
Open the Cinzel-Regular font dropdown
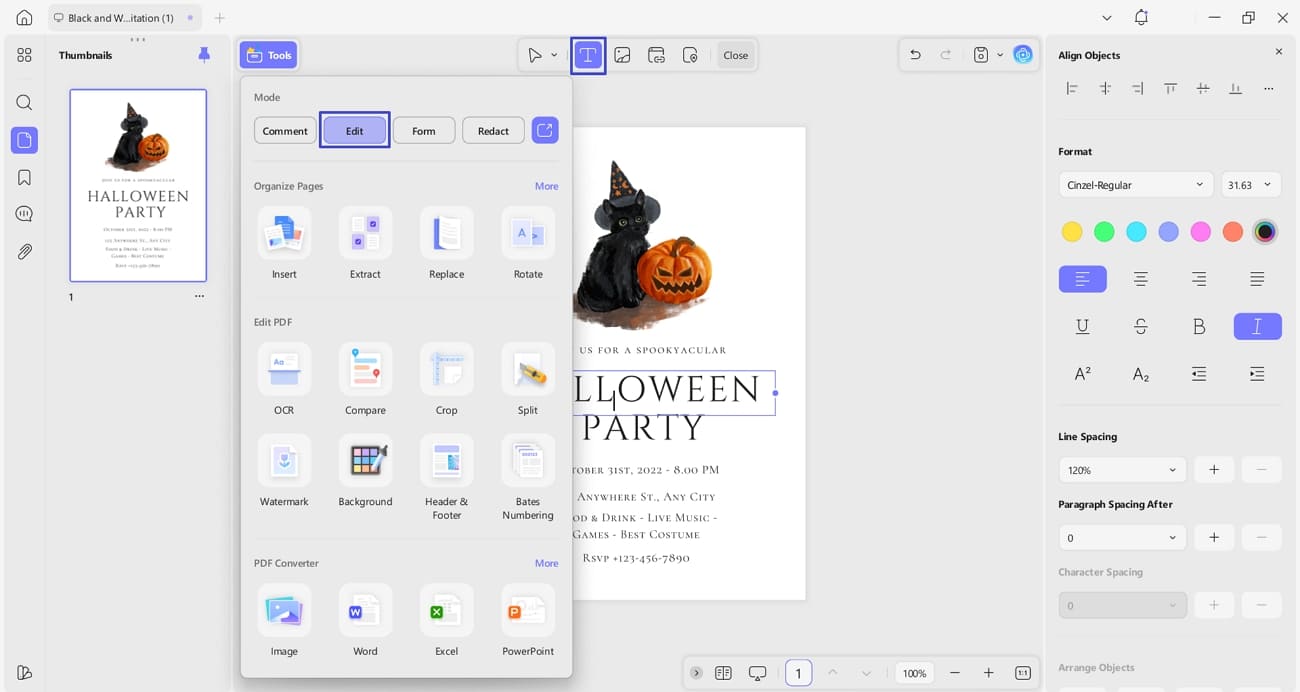1135,184
